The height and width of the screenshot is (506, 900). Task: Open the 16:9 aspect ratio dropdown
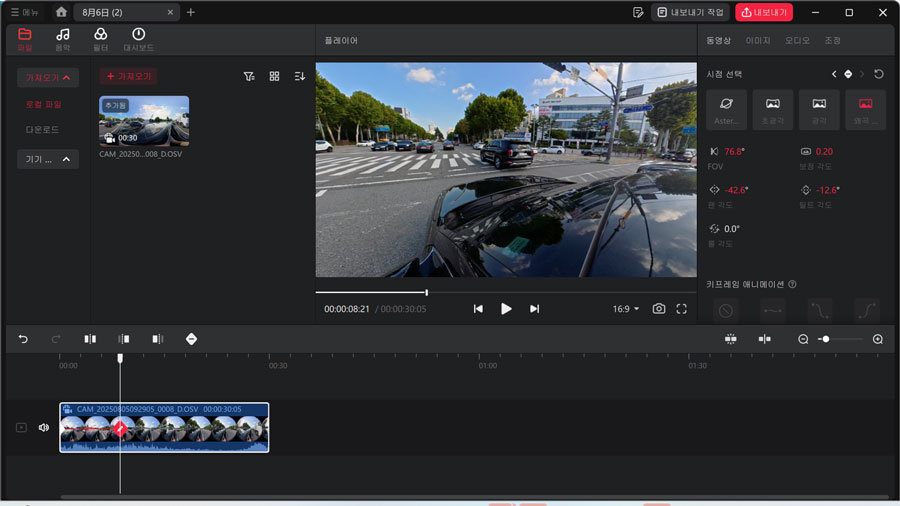pos(626,309)
